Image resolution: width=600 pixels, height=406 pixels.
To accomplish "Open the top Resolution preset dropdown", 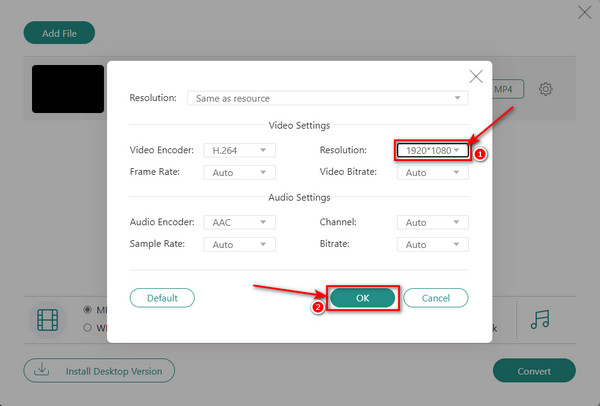I will 326,98.
